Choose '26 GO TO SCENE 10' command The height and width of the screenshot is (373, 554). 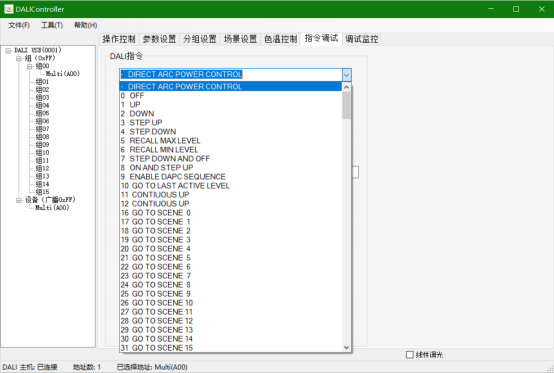(231, 303)
